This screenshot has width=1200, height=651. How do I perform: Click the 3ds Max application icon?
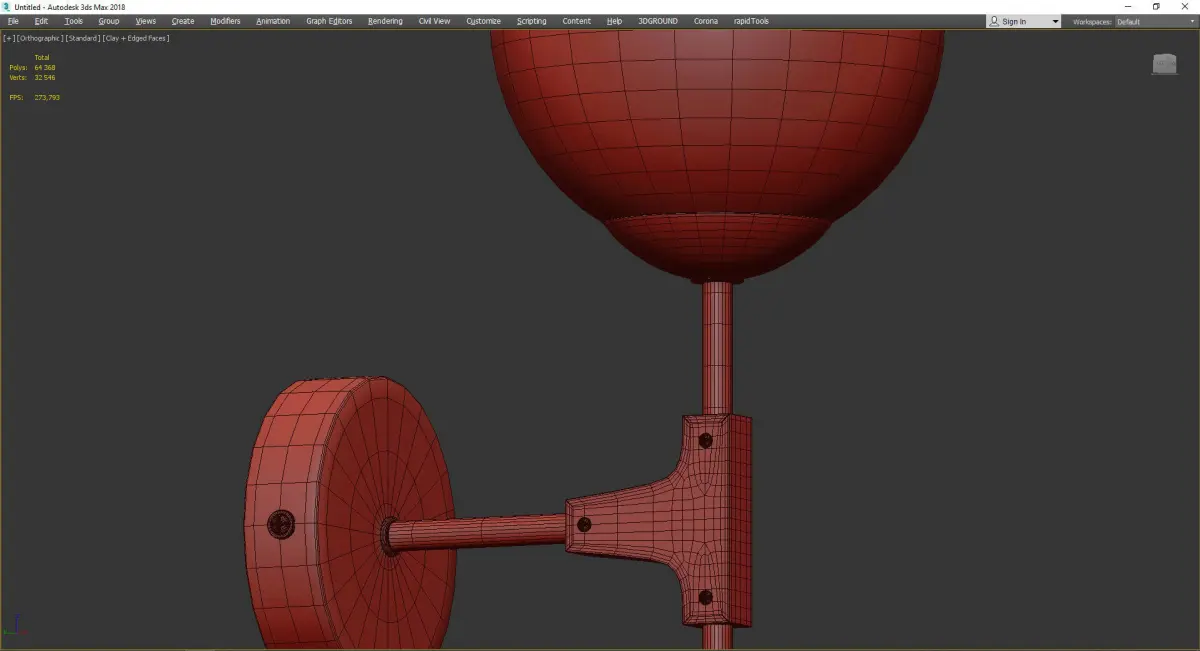pyautogui.click(x=7, y=7)
